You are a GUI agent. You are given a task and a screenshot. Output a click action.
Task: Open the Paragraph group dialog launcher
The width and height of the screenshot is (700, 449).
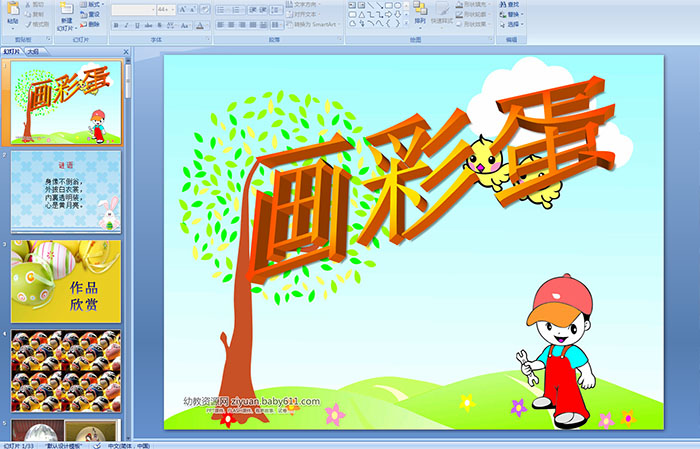click(340, 40)
